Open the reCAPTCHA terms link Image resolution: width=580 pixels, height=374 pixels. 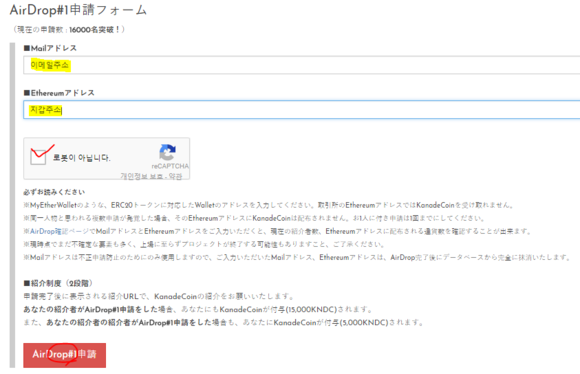(x=176, y=176)
